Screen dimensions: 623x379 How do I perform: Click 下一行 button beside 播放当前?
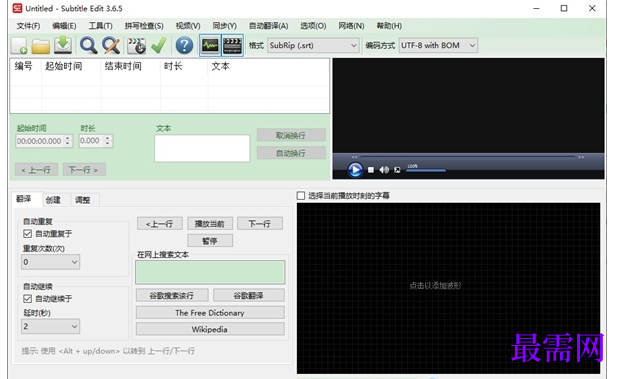click(x=260, y=224)
